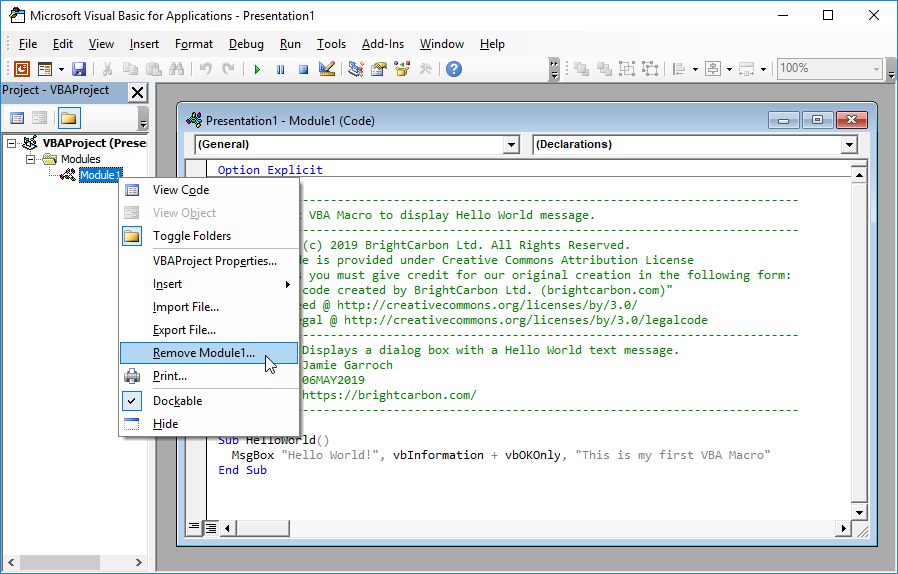Screen dimensions: 898x574
Task: Save the project with the floppy disk icon
Action: tap(78, 69)
